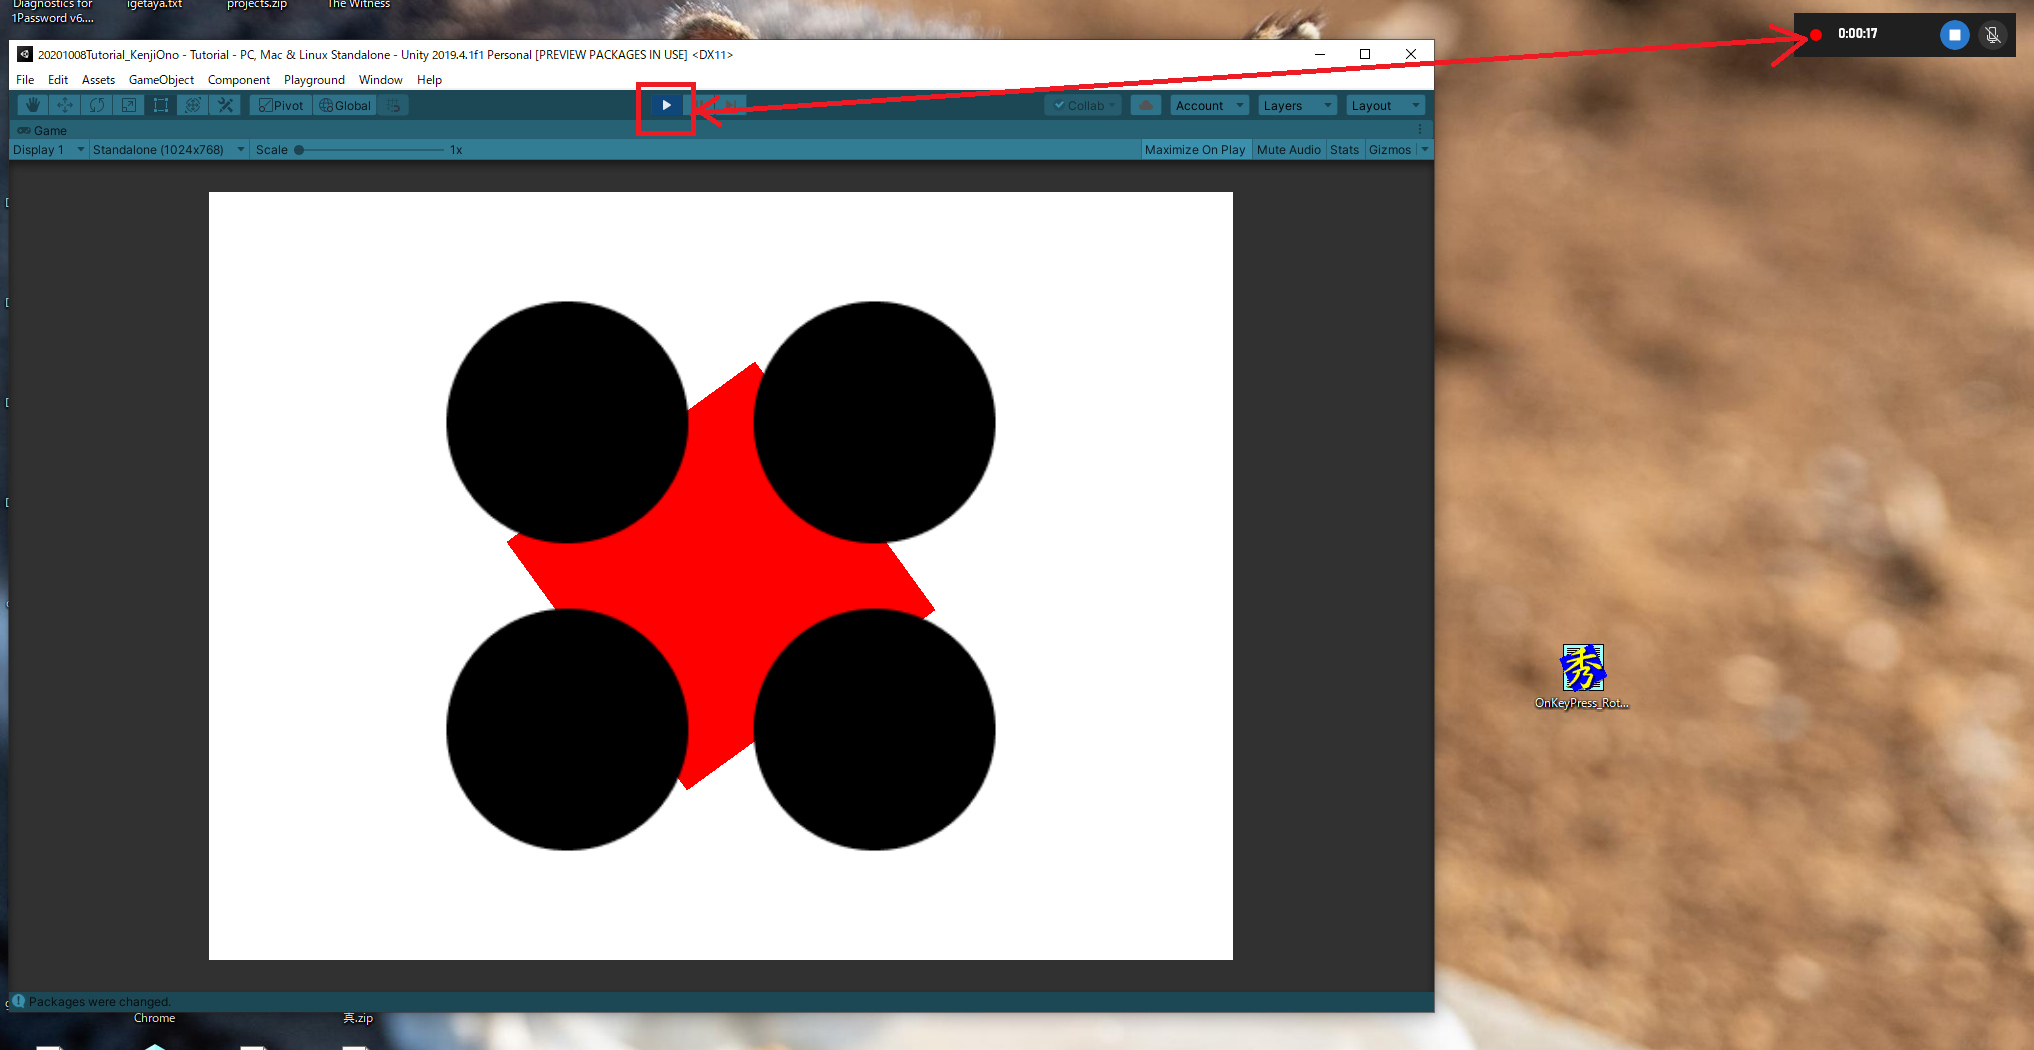This screenshot has width=2034, height=1050.
Task: Click the Play button to start game
Action: [x=666, y=105]
